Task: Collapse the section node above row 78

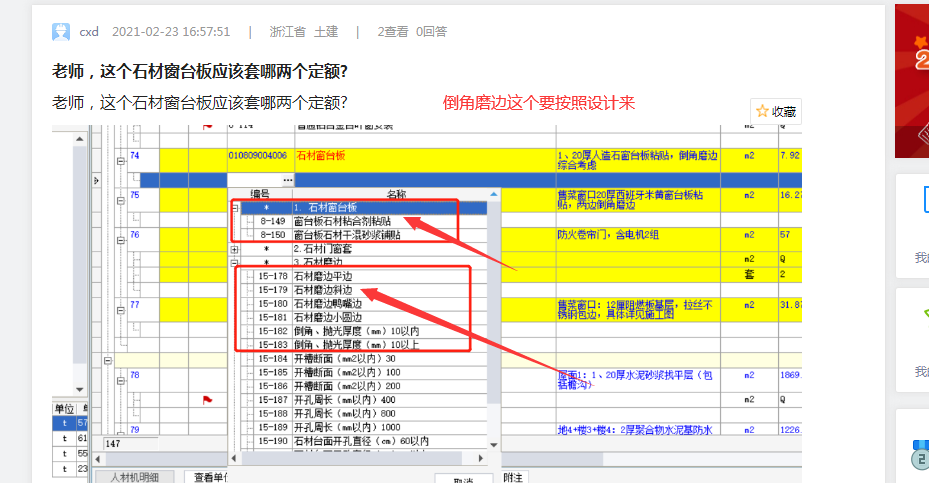Action: (x=108, y=360)
